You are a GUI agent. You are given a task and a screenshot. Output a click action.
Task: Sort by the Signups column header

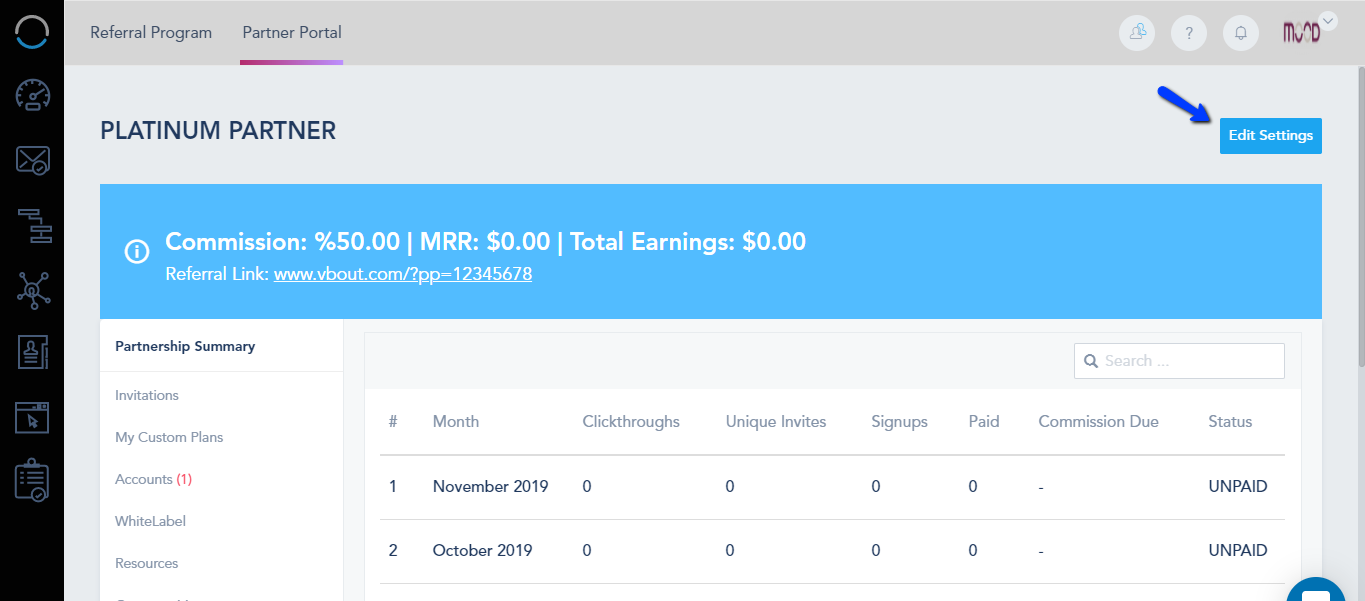(899, 422)
